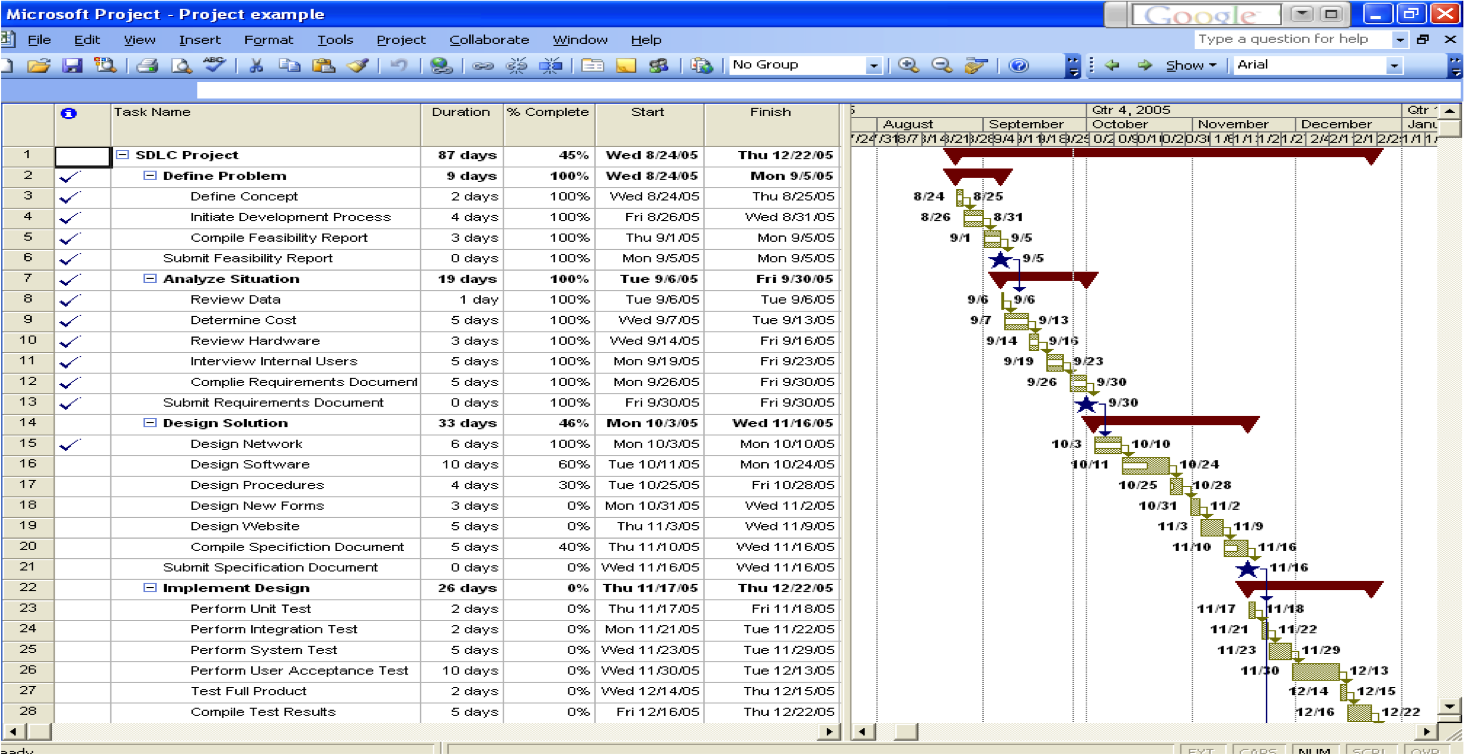Select the Task Name column header
The width and height of the screenshot is (1465, 755).
[266, 124]
